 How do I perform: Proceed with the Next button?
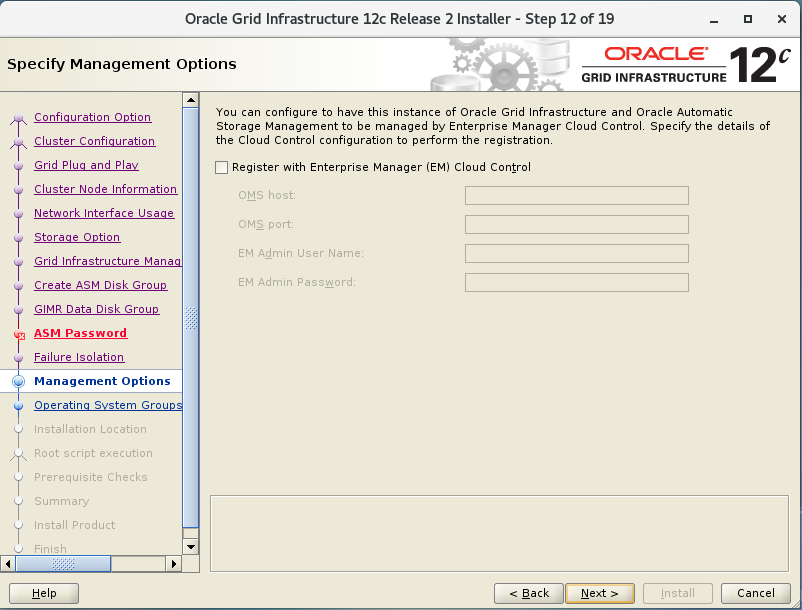coord(600,593)
